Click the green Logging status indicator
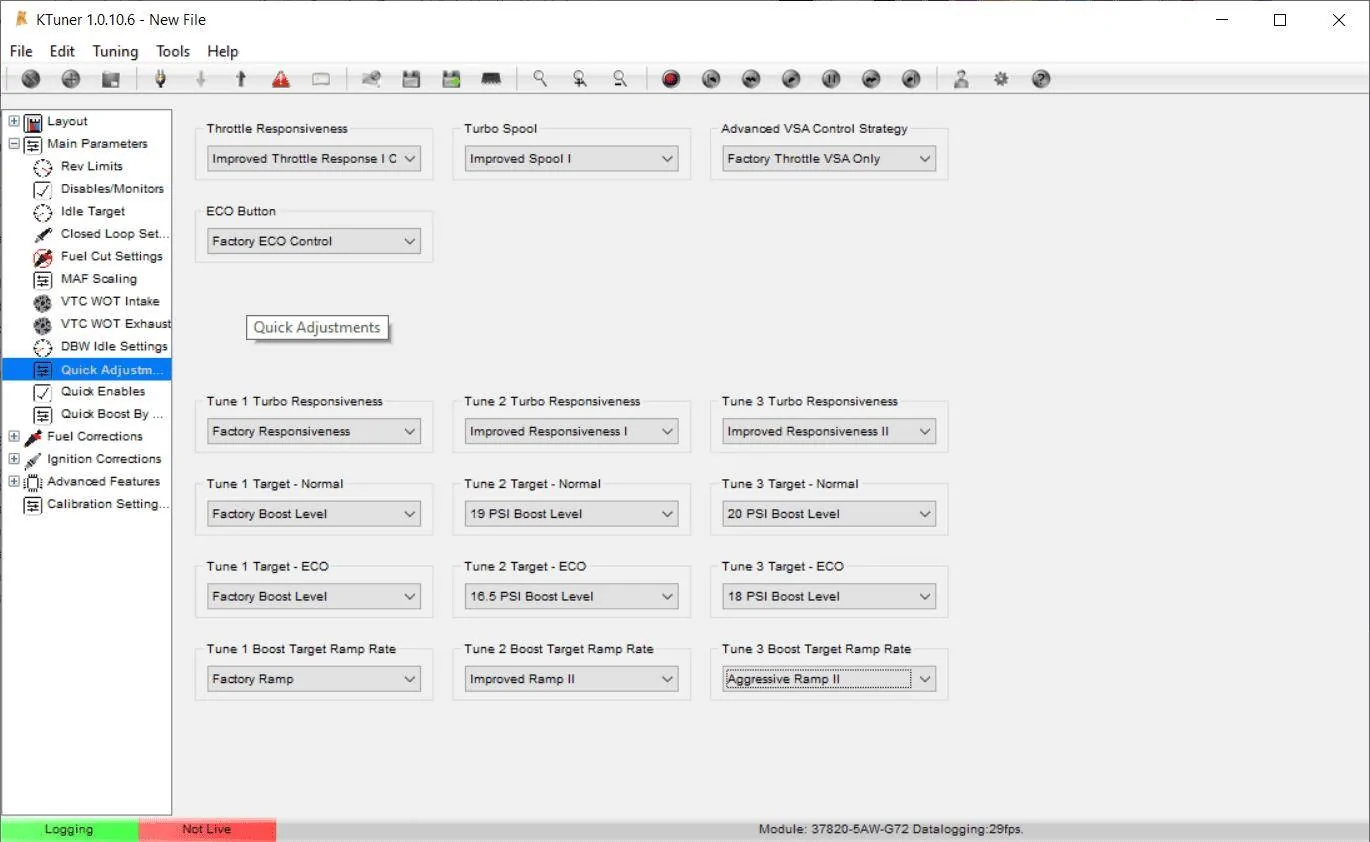Viewport: 1370px width, 842px height. point(69,830)
